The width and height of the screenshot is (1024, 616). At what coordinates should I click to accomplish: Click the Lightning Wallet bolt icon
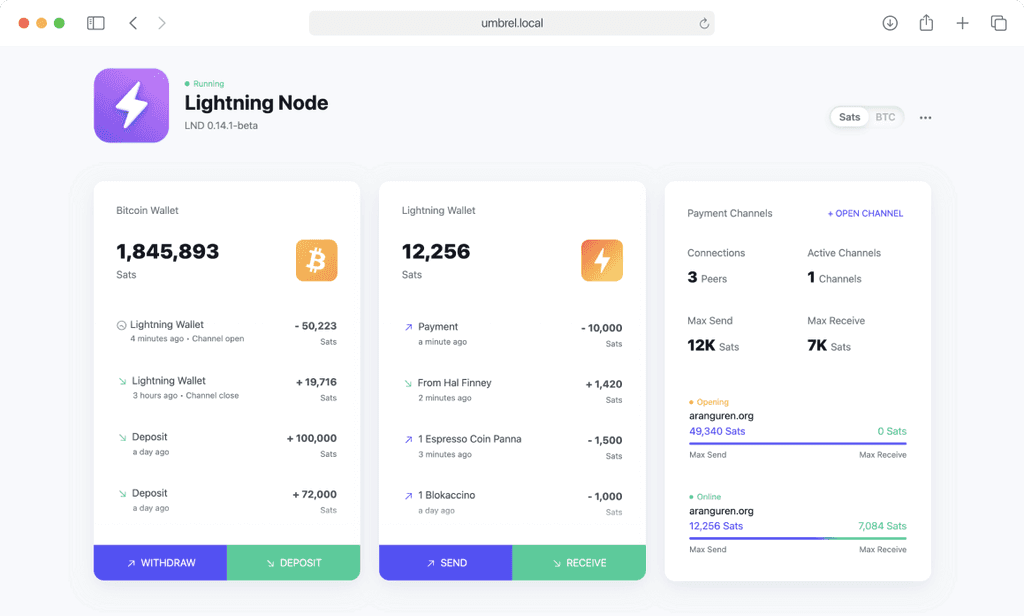pos(602,259)
